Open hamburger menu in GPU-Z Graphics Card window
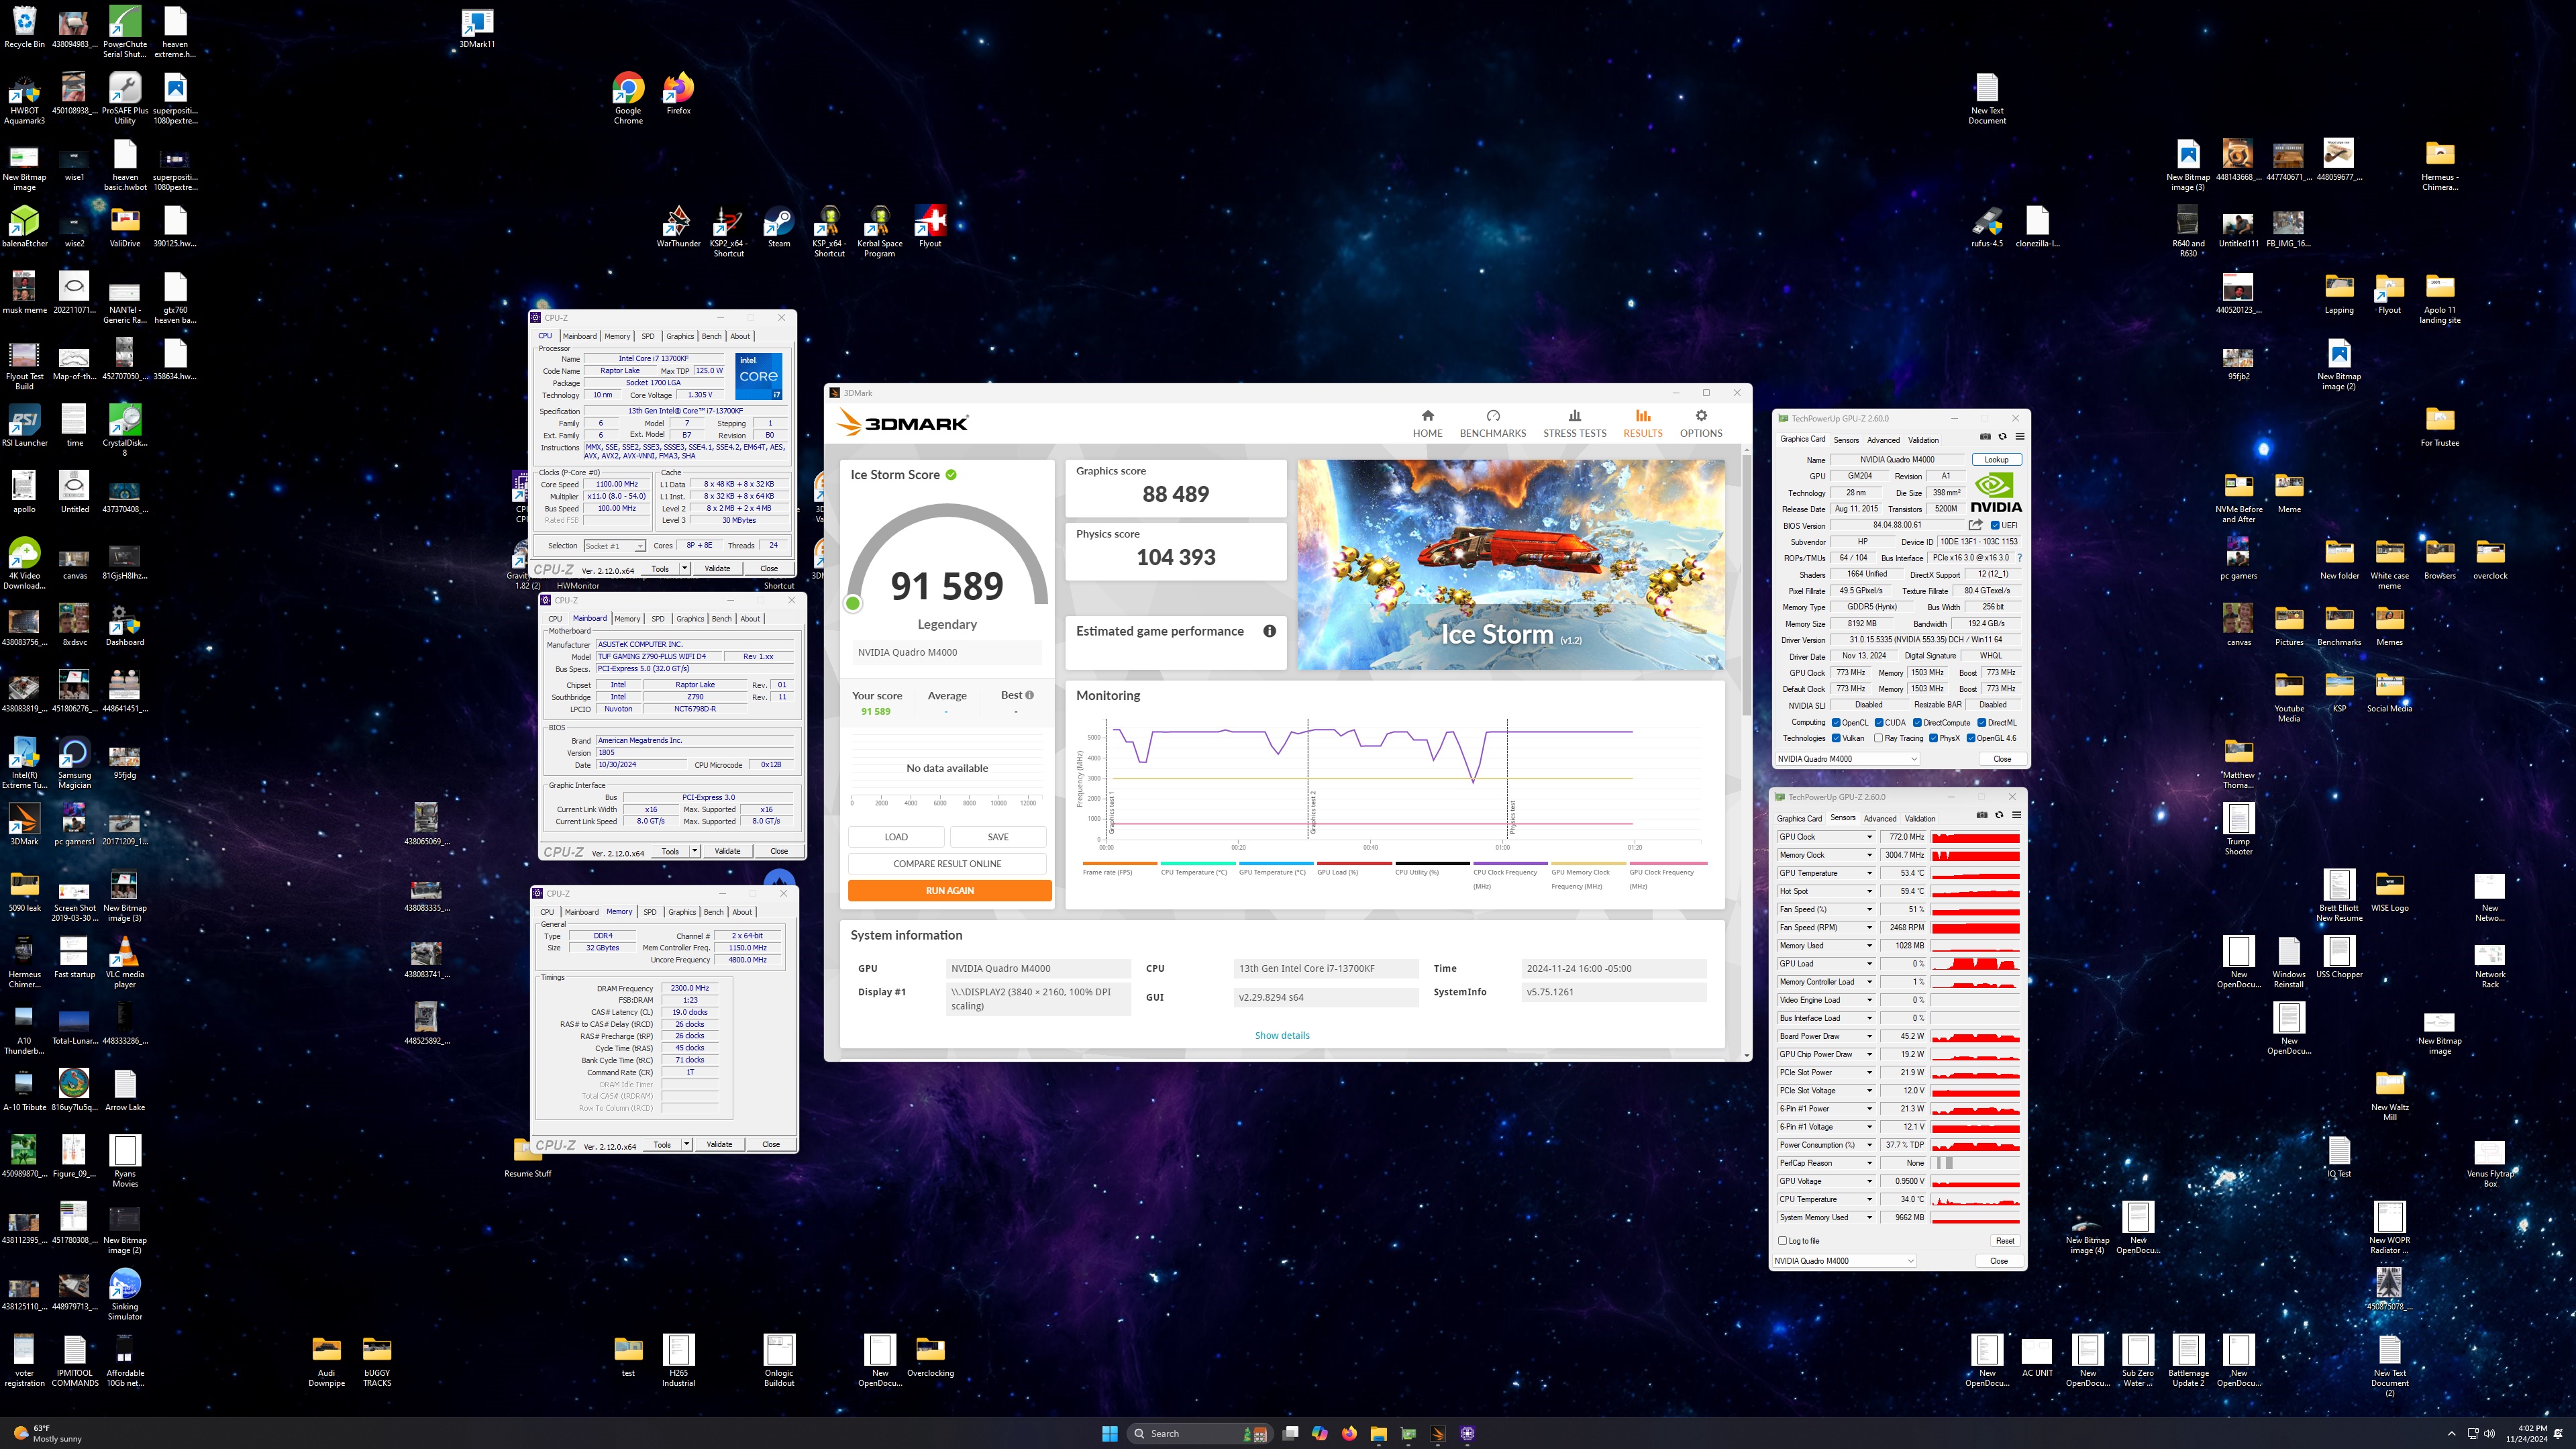 tap(2020, 437)
